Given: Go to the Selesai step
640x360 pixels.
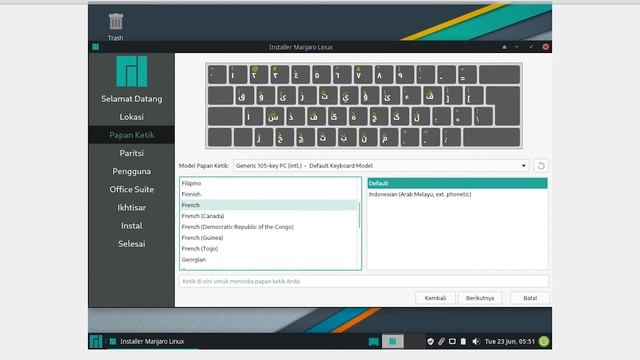Looking at the screenshot, I should click(x=131, y=244).
